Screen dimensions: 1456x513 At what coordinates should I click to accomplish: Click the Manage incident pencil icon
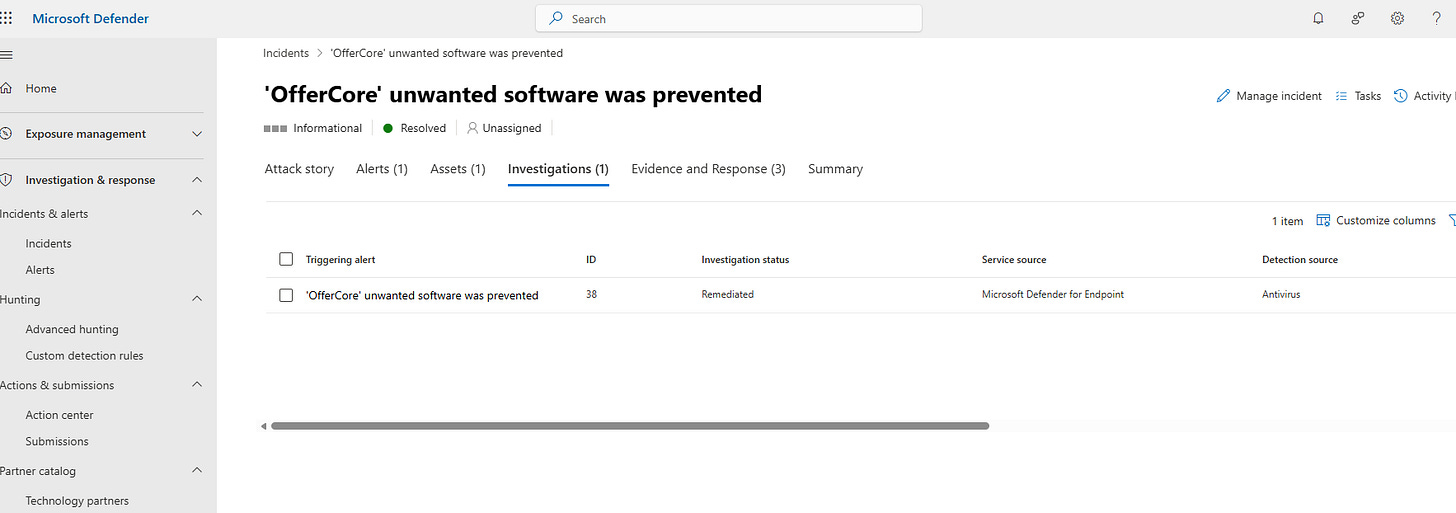coord(1223,96)
